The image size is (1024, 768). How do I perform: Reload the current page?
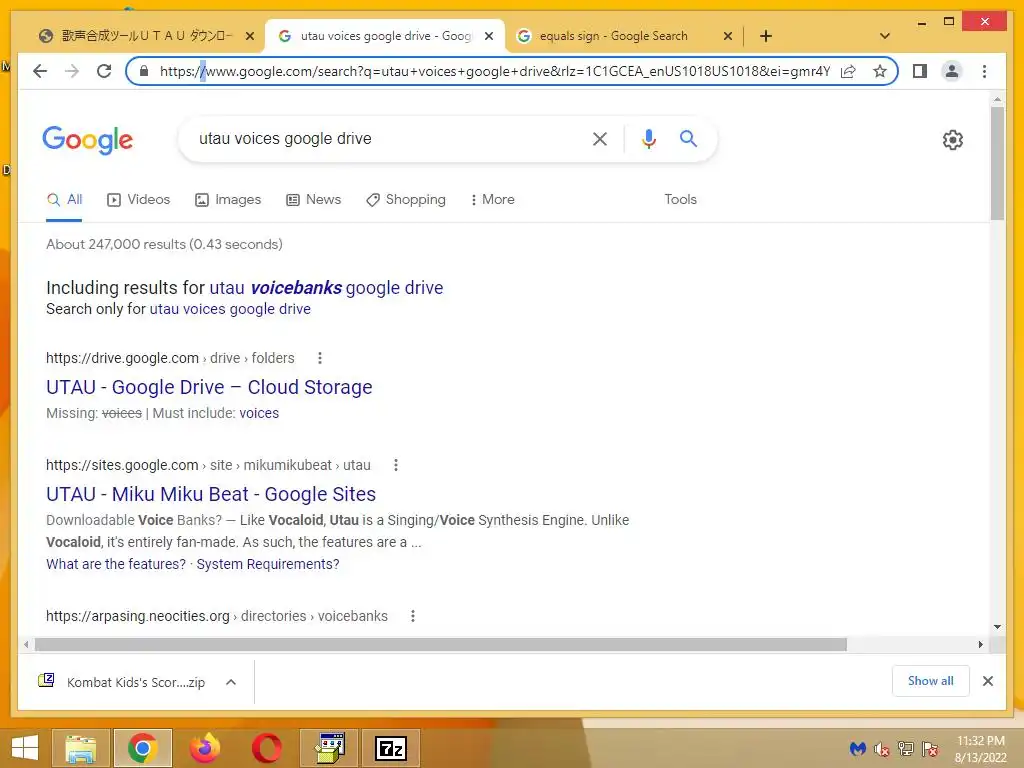click(104, 71)
